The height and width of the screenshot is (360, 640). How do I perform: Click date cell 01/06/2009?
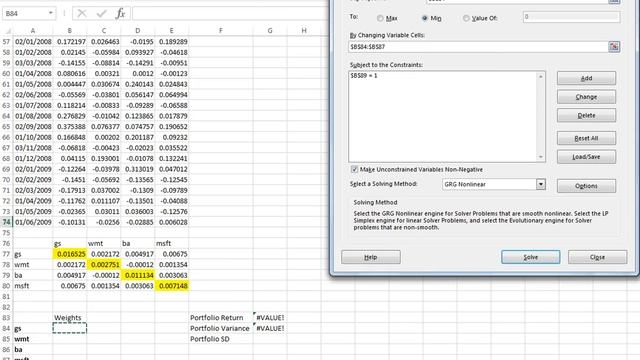33,222
